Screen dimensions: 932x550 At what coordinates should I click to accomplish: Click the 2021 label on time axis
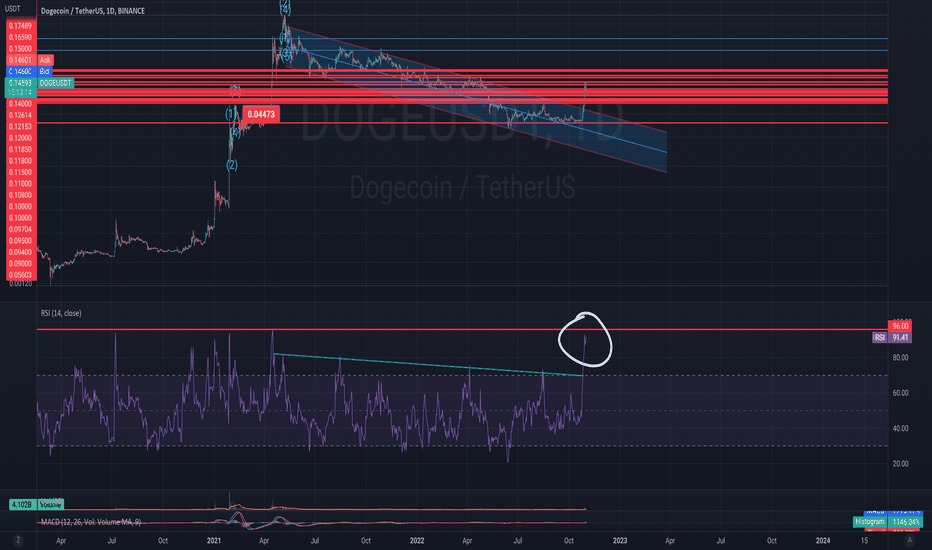click(214, 540)
